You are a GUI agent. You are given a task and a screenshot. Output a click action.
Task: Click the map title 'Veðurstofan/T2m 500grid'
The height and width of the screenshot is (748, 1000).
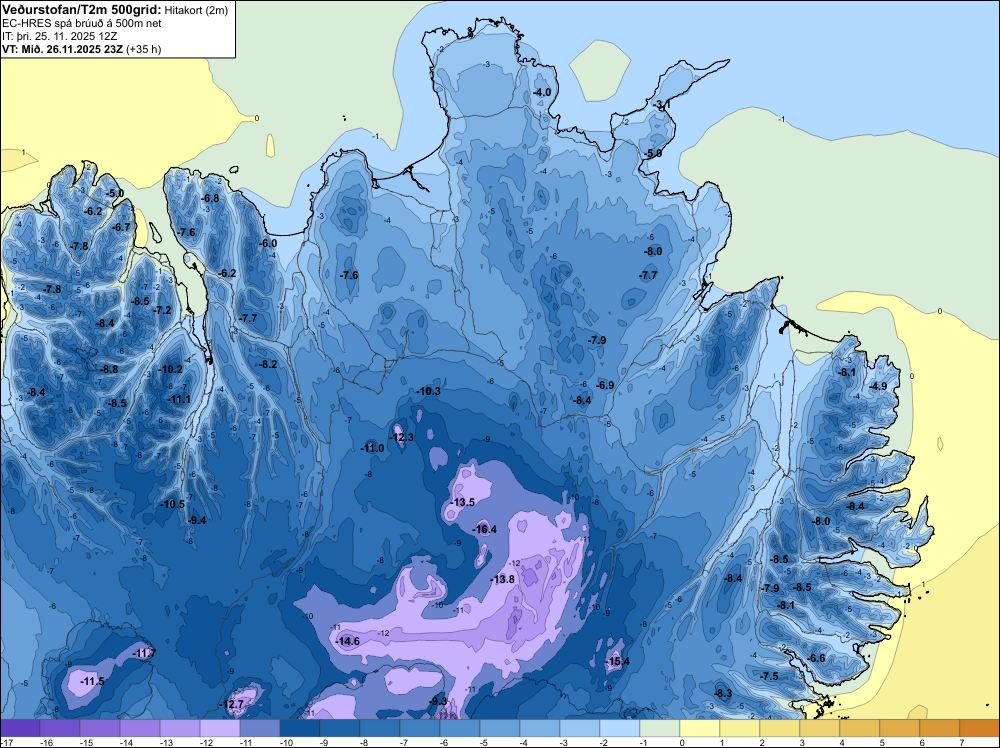click(x=82, y=9)
